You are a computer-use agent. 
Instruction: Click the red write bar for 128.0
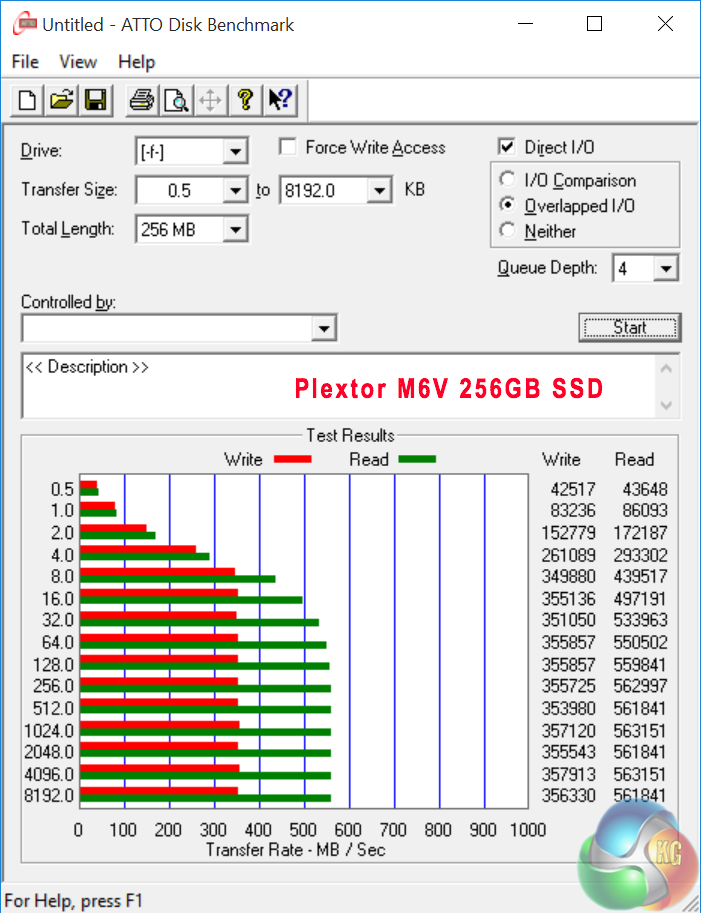click(159, 659)
